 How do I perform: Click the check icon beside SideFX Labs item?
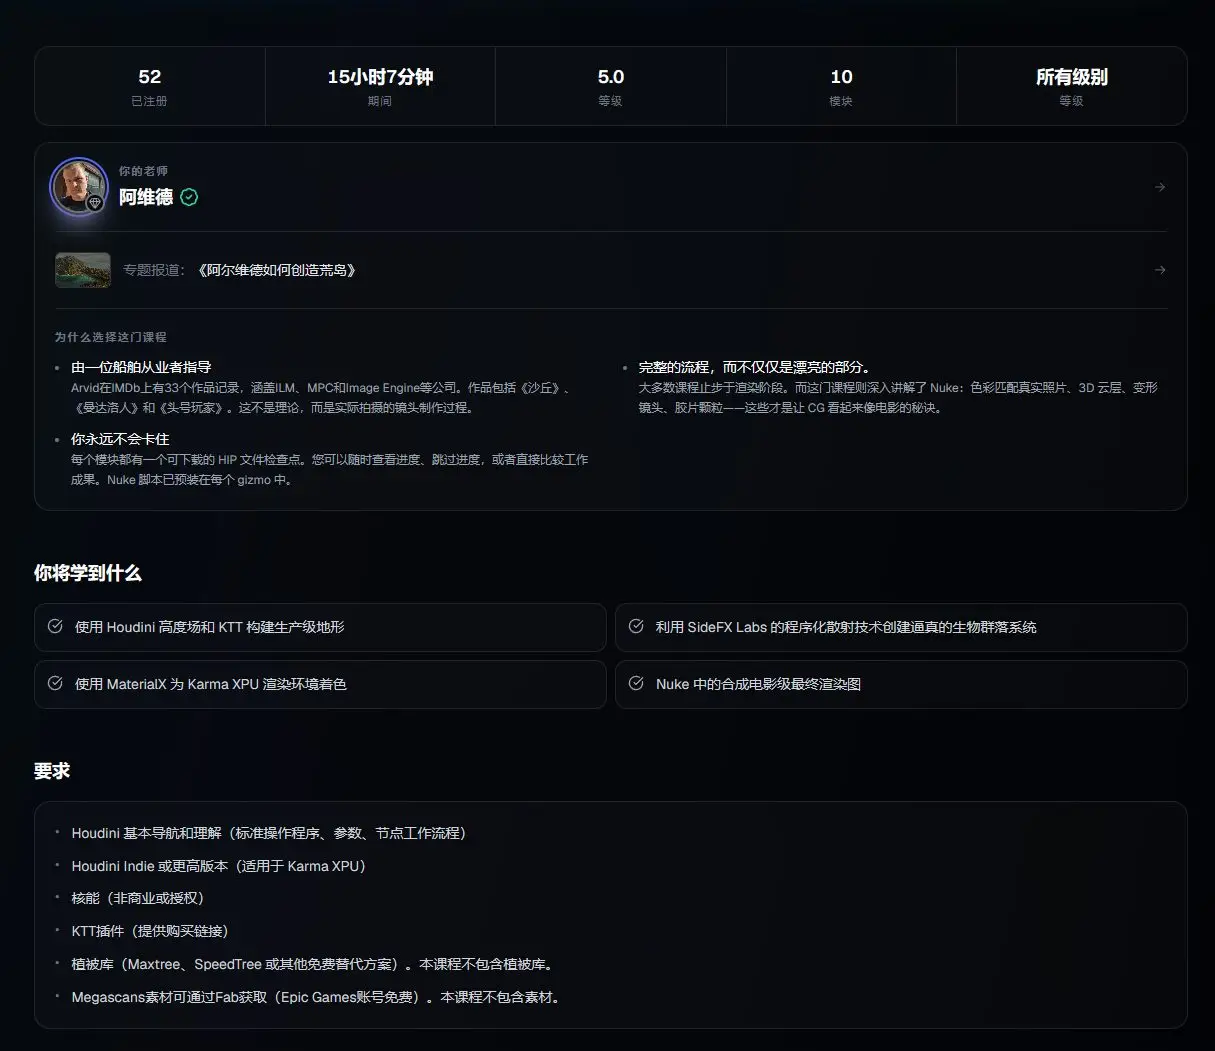click(x=636, y=626)
